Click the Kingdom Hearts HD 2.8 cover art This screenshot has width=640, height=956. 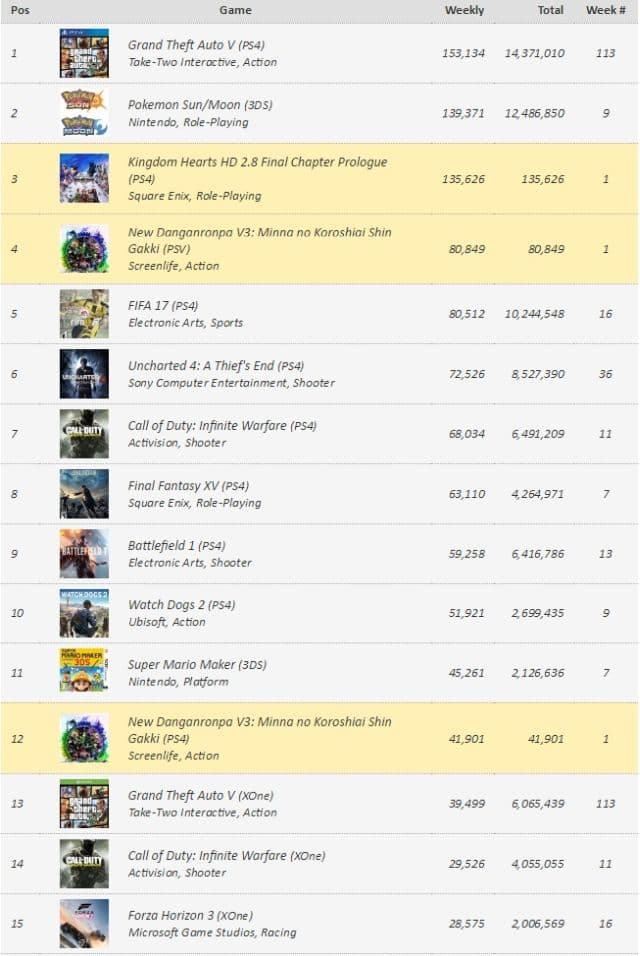84,179
